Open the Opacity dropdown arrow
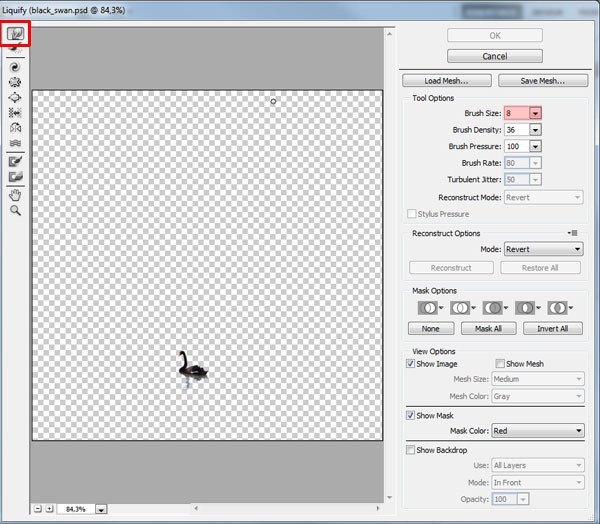 point(523,499)
